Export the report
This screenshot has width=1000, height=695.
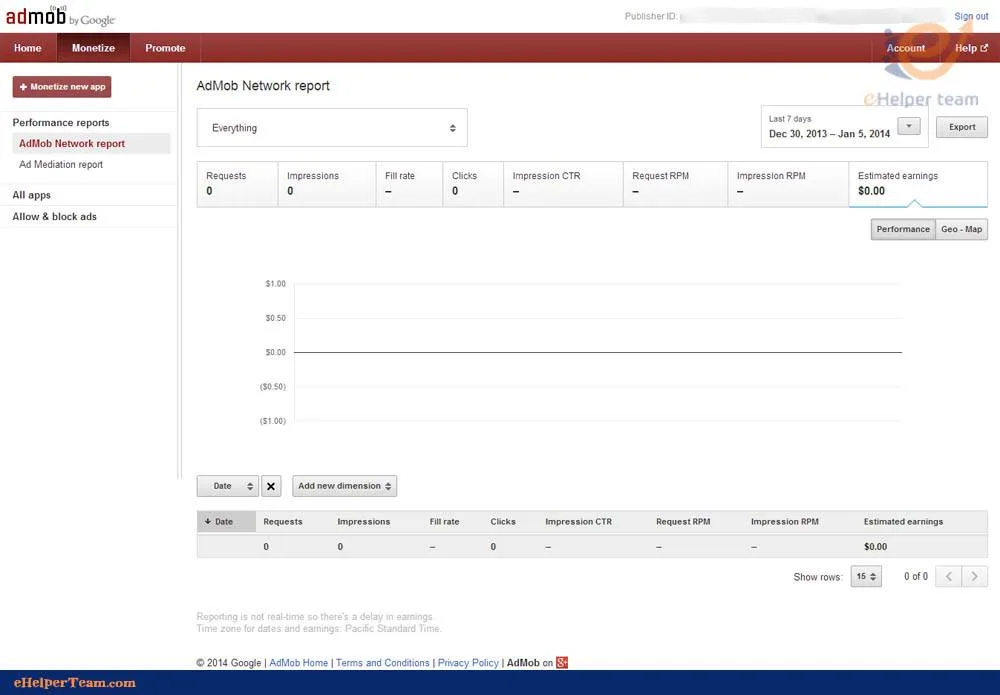tap(962, 127)
